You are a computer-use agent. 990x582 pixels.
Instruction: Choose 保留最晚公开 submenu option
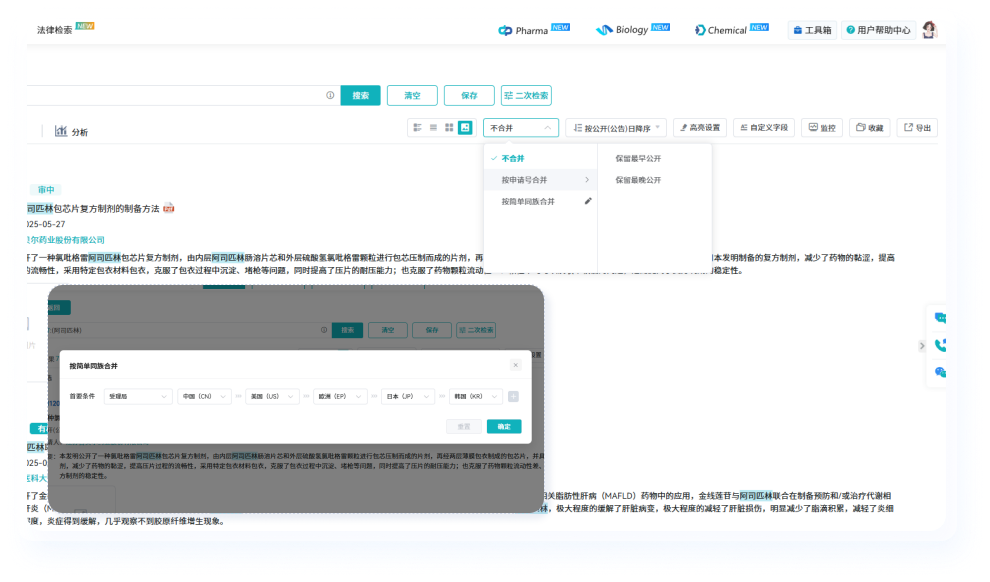[x=638, y=180]
